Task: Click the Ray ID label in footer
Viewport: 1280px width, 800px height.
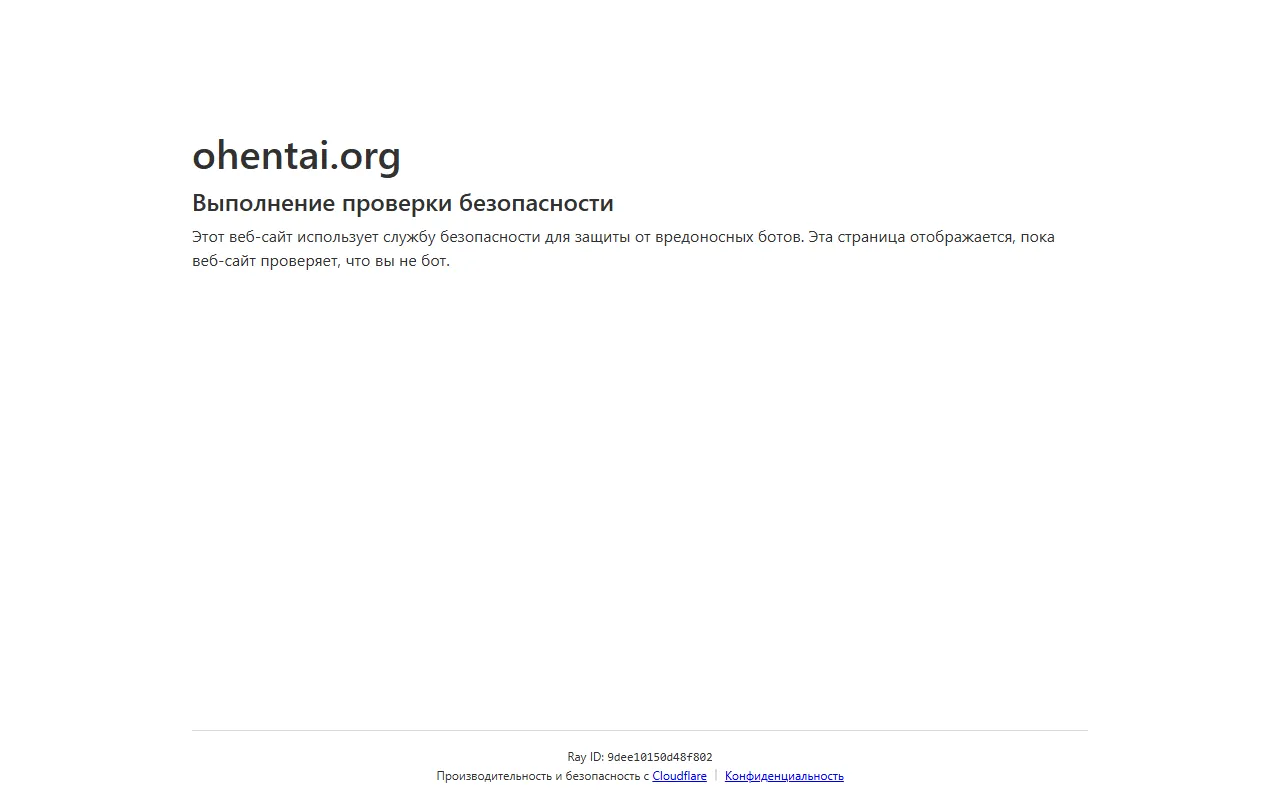Action: pos(585,757)
